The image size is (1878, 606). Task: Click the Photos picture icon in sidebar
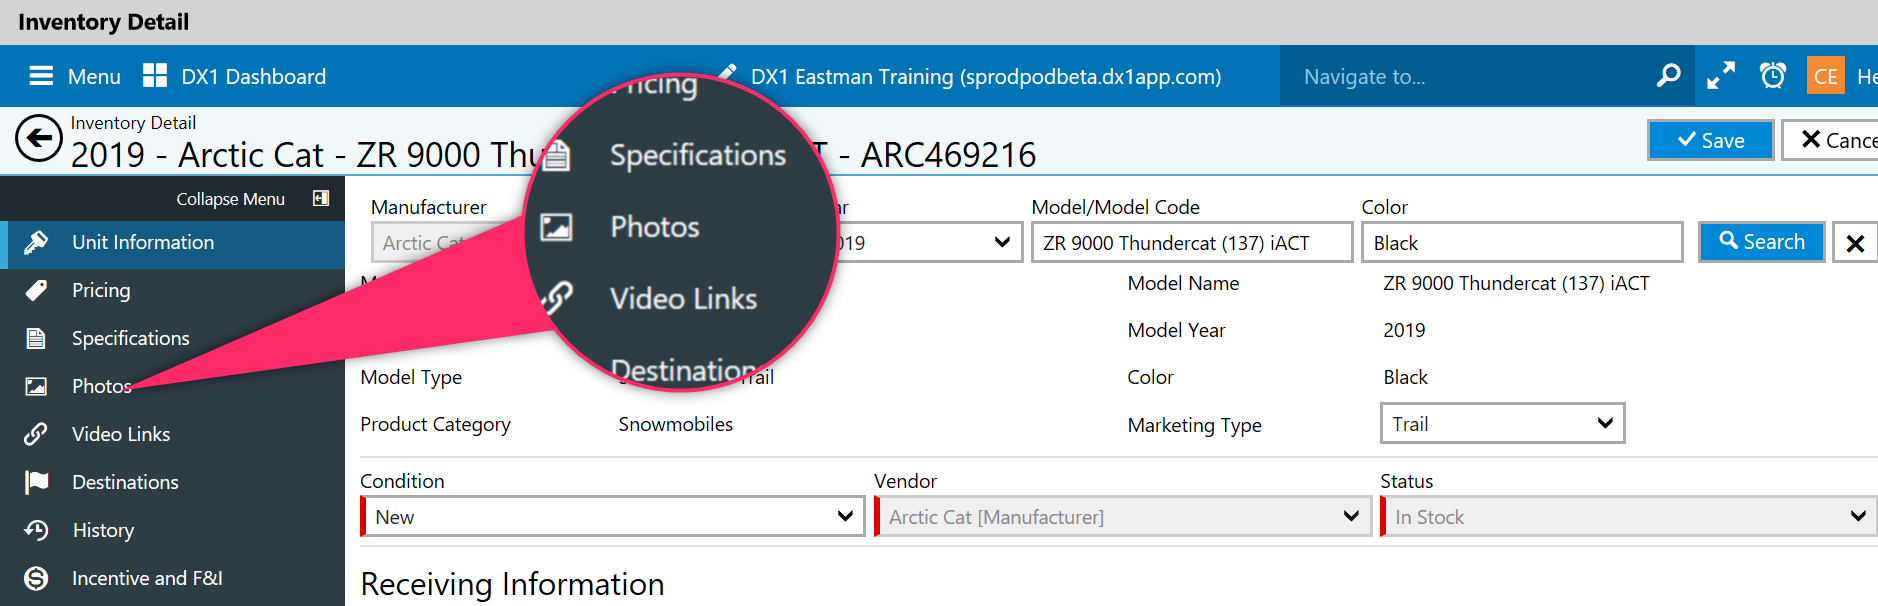click(x=36, y=386)
